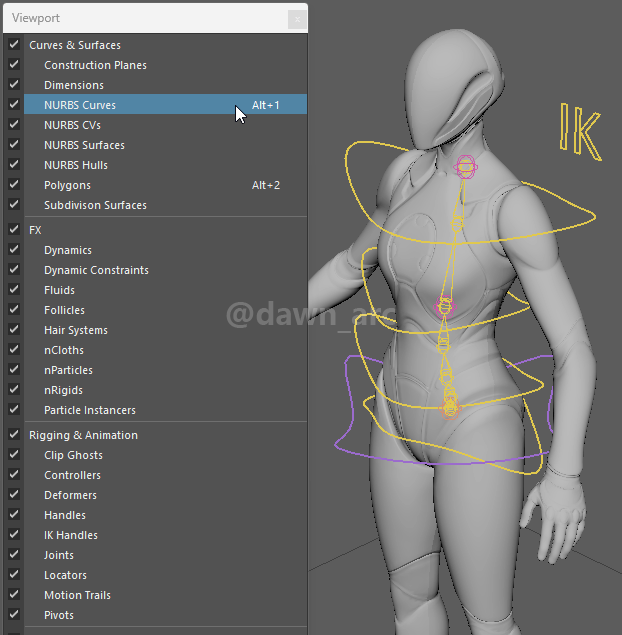Select the pink neck control
Image resolution: width=622 pixels, height=635 pixels.
tap(465, 166)
